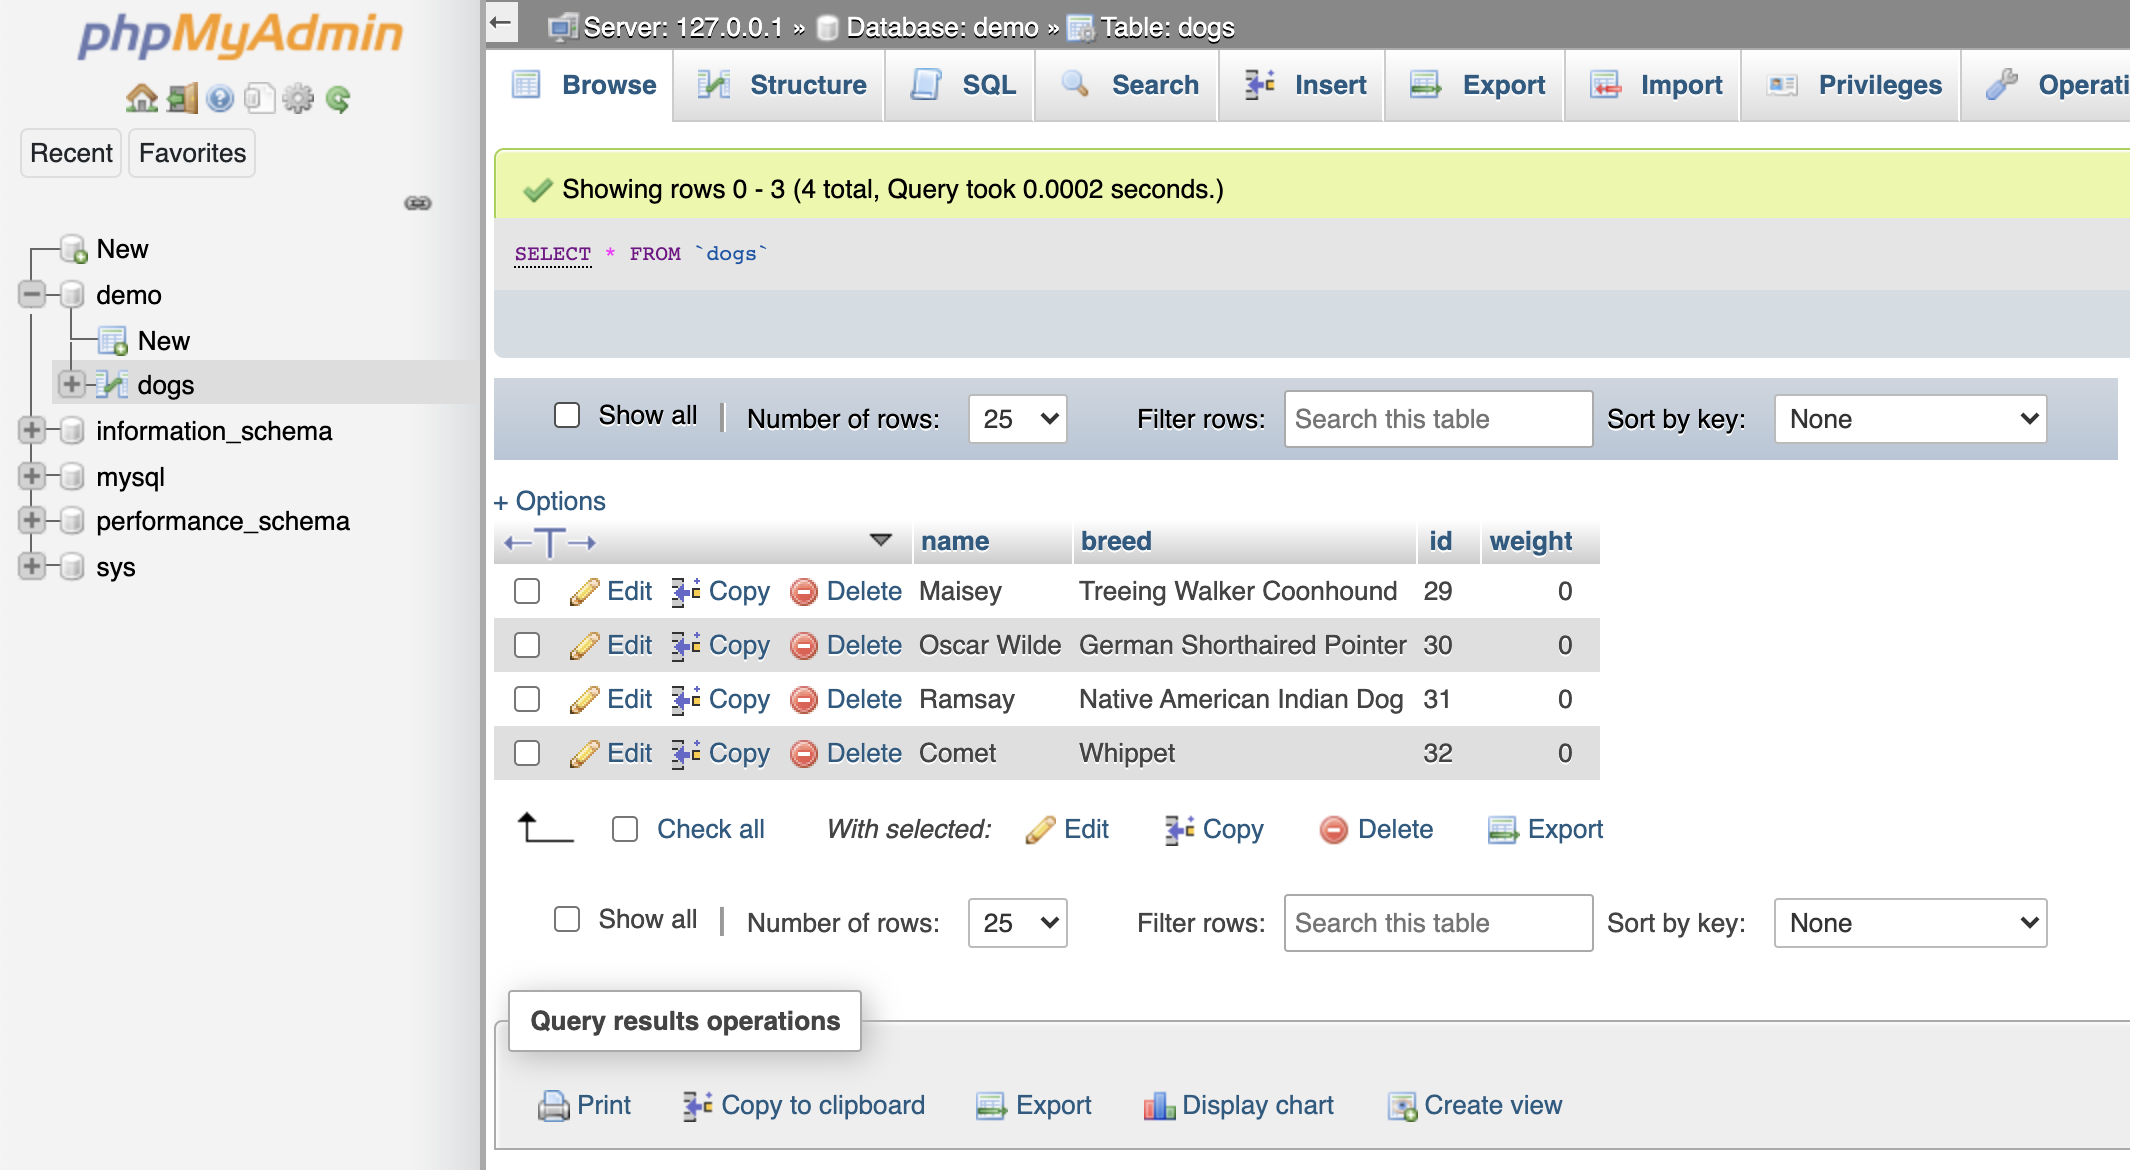Enable the Show all checkbox
The image size is (2130, 1170).
pos(566,414)
